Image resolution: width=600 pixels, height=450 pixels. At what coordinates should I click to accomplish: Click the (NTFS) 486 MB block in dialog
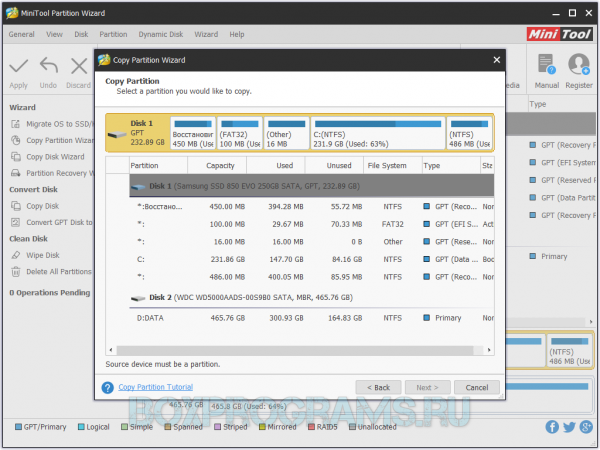coord(469,133)
